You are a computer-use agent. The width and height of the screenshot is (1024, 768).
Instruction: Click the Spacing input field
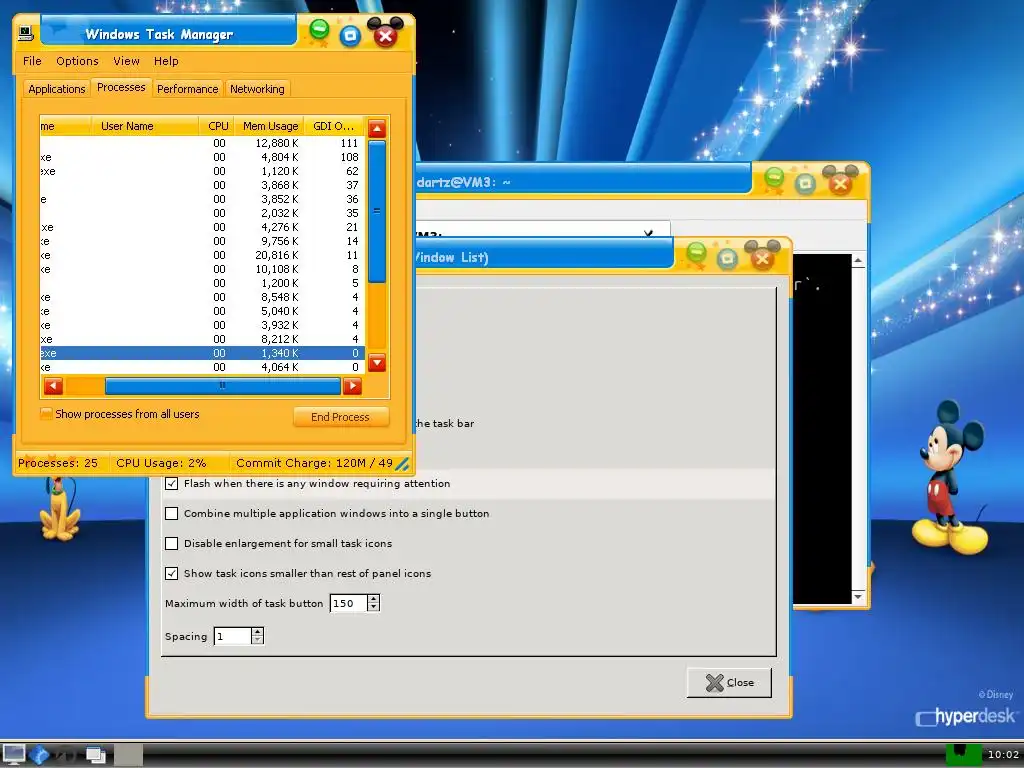(232, 636)
